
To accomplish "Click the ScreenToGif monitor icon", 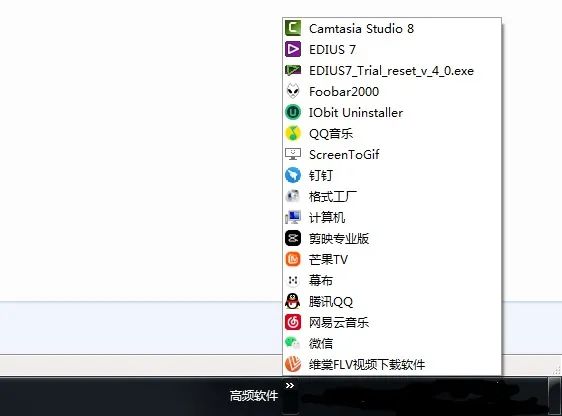I will click(293, 154).
